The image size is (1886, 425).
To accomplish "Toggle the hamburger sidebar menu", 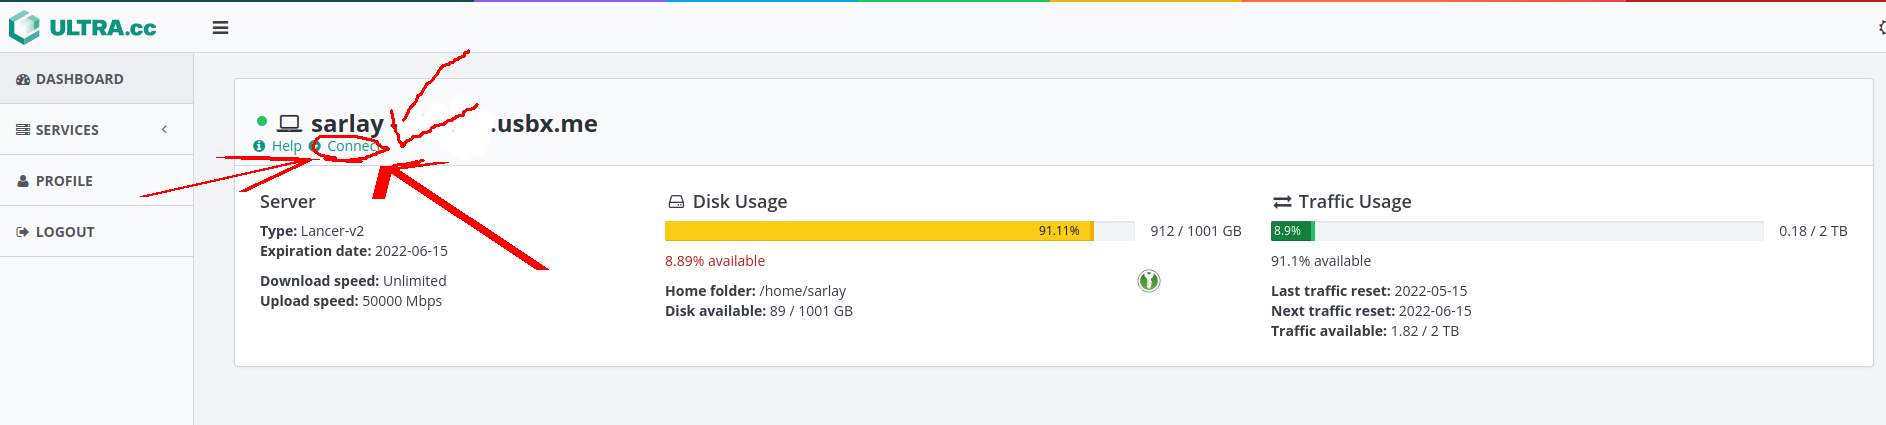I will click(221, 28).
